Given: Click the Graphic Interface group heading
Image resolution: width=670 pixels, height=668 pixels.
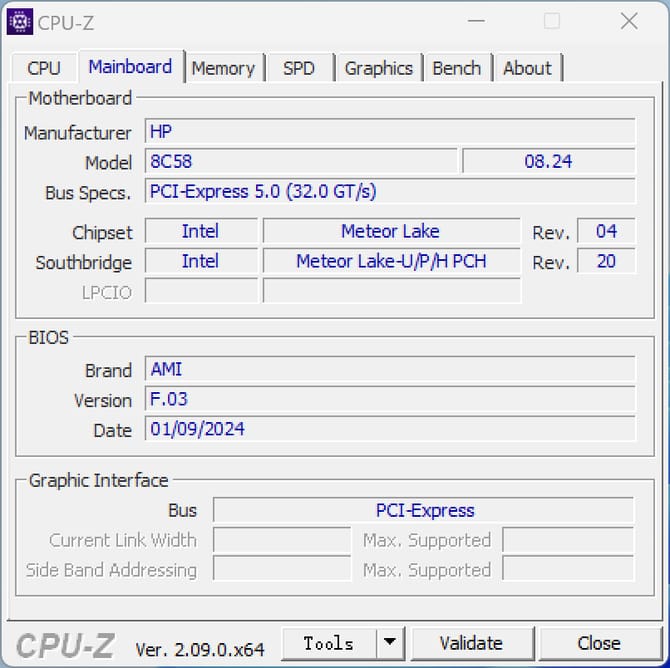Looking at the screenshot, I should click(98, 480).
